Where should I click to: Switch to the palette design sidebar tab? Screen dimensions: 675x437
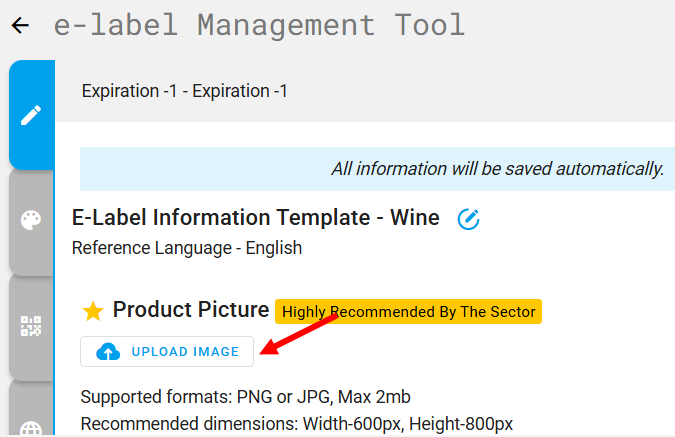pos(31,220)
